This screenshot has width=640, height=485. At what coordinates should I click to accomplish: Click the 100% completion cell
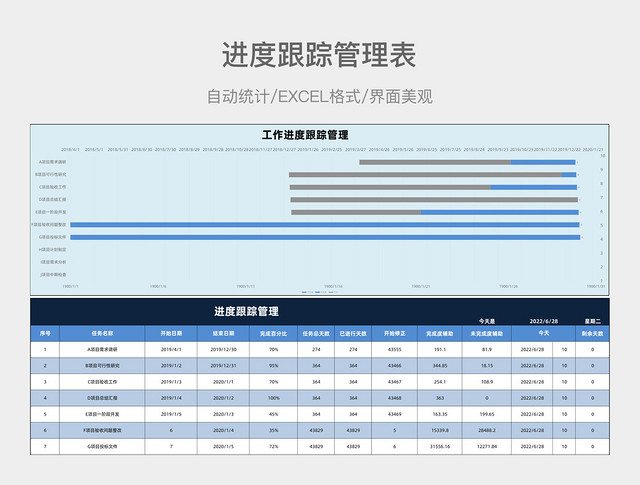(x=273, y=398)
